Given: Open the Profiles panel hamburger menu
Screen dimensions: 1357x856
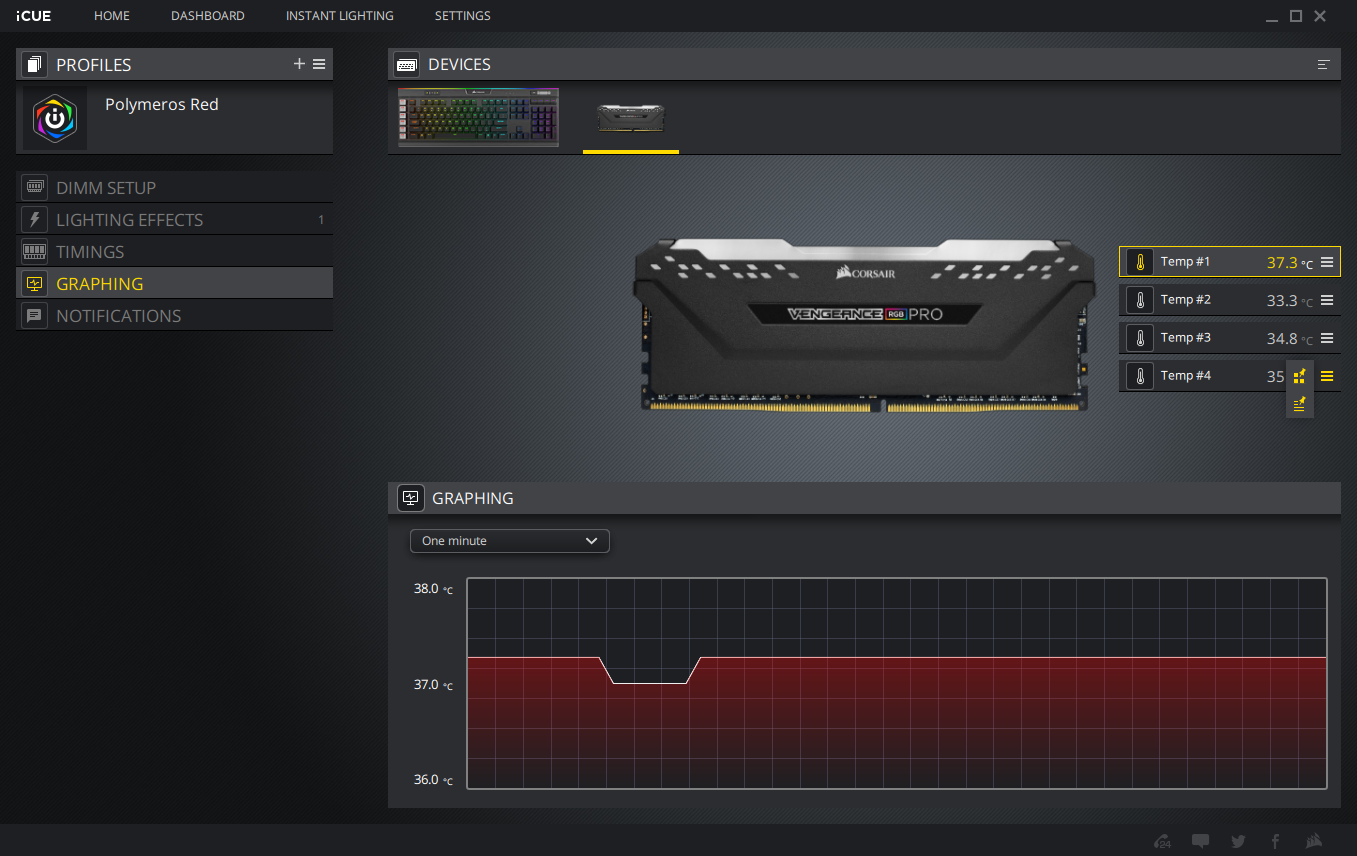Looking at the screenshot, I should 319,64.
